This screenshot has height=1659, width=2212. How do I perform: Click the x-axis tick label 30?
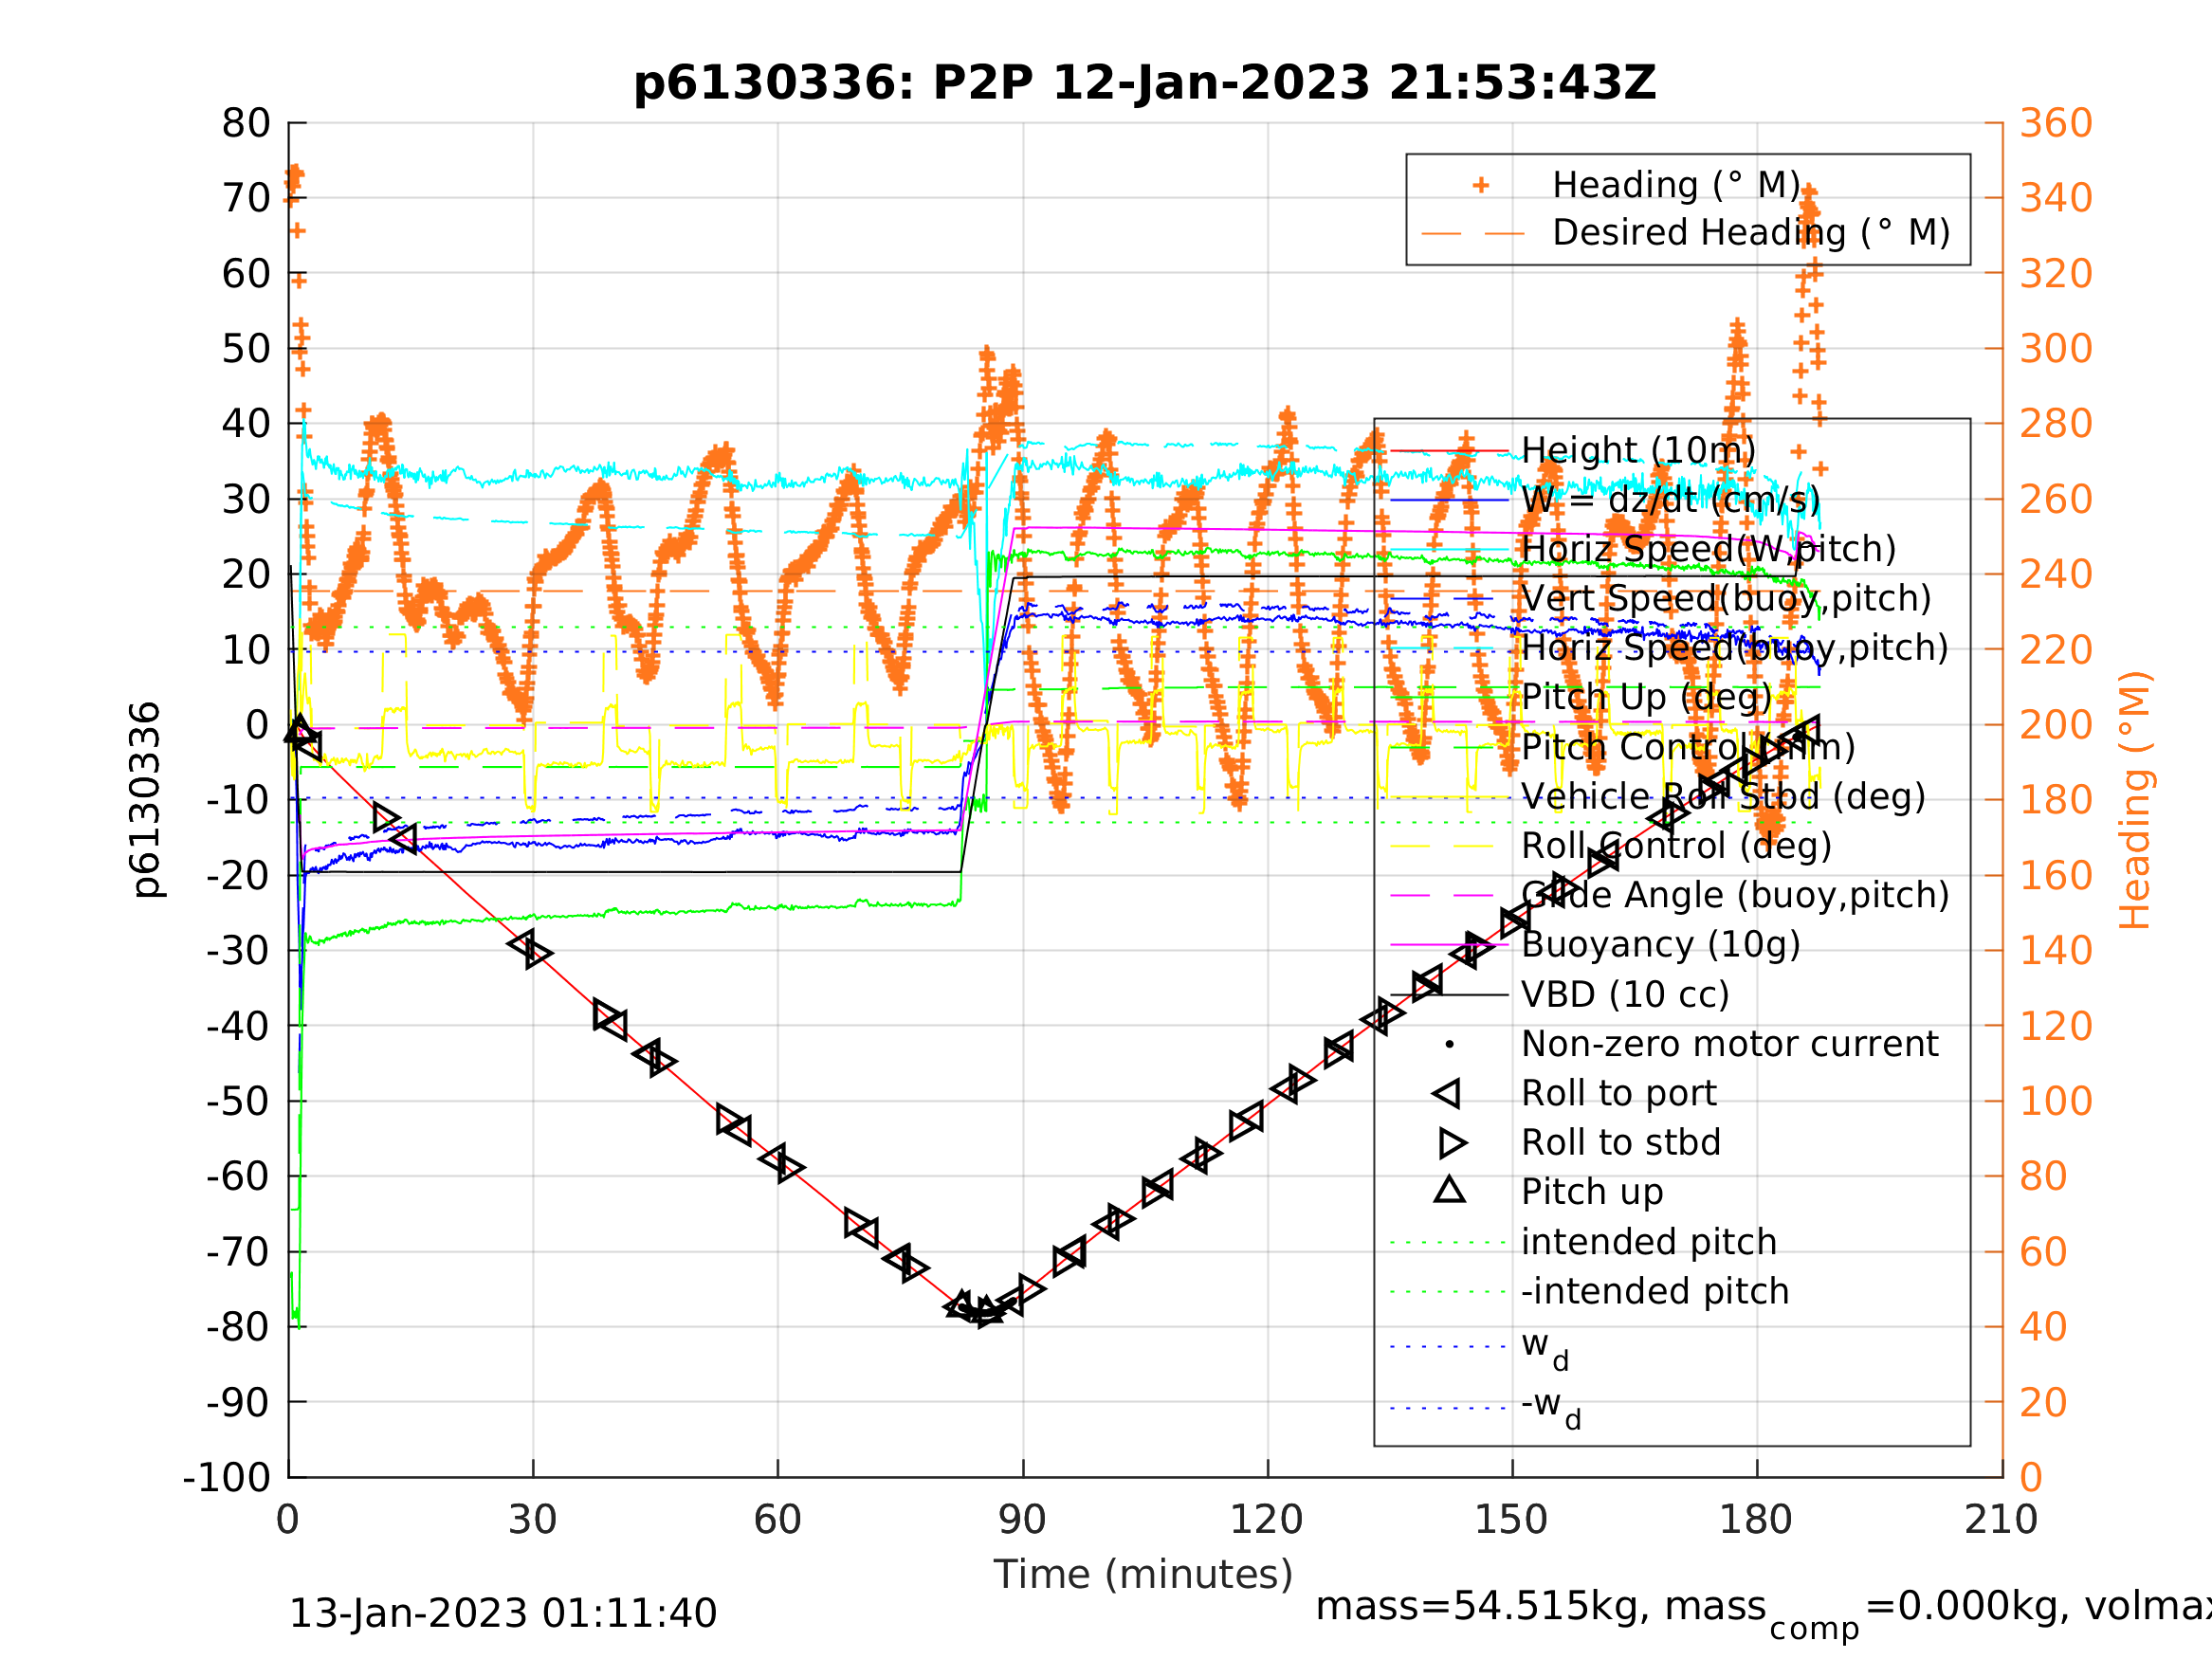click(532, 1520)
